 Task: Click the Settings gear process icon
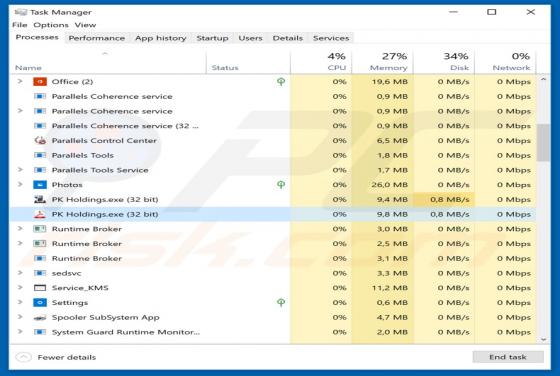point(40,302)
